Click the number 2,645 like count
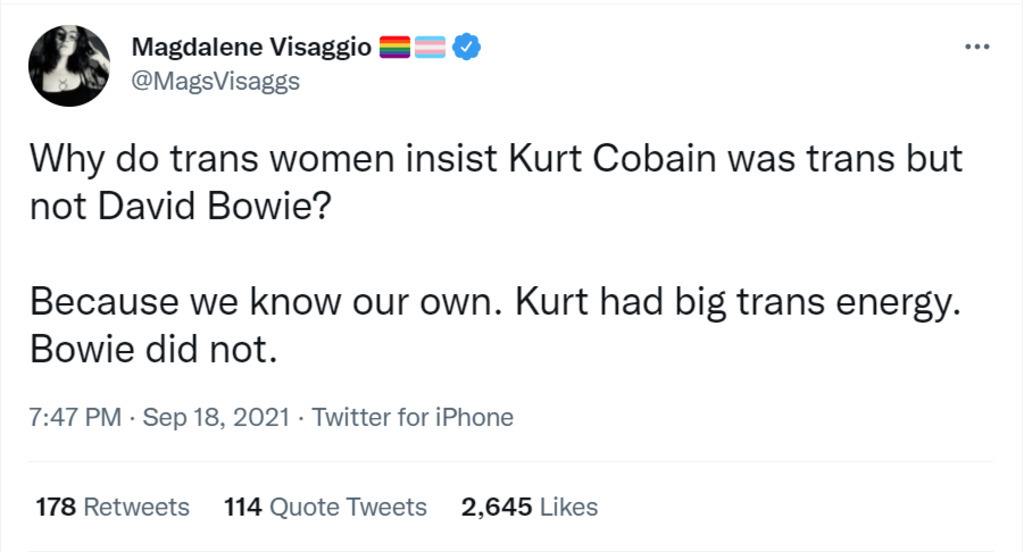 (495, 507)
